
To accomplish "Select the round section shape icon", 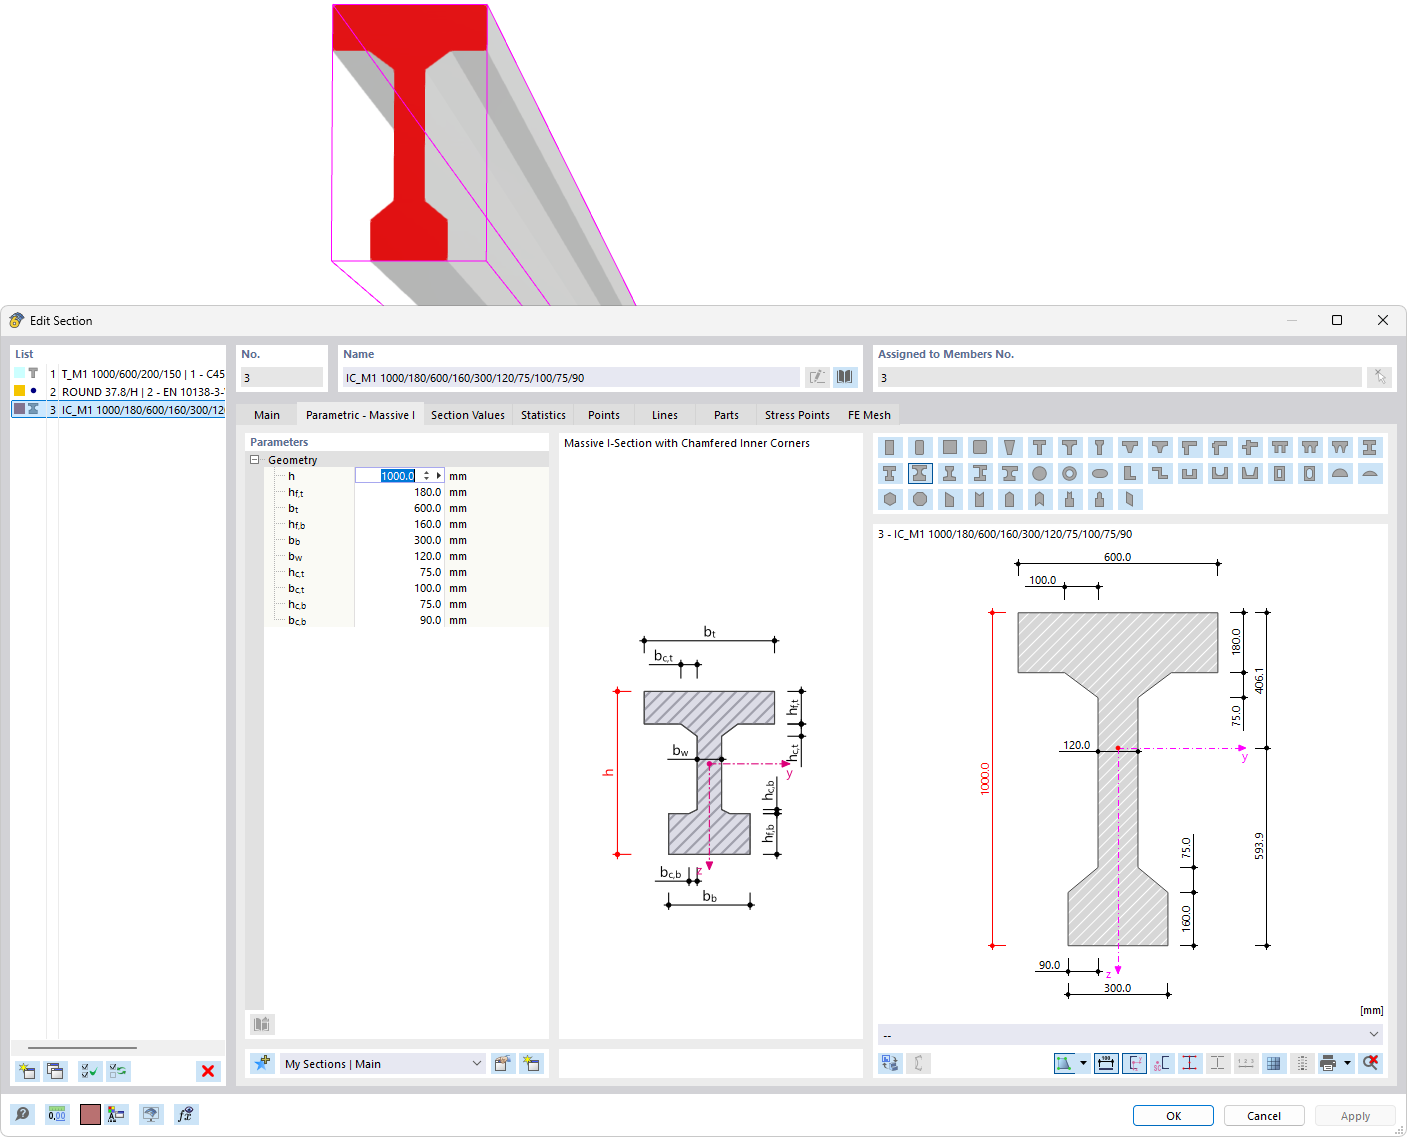I will (1040, 473).
